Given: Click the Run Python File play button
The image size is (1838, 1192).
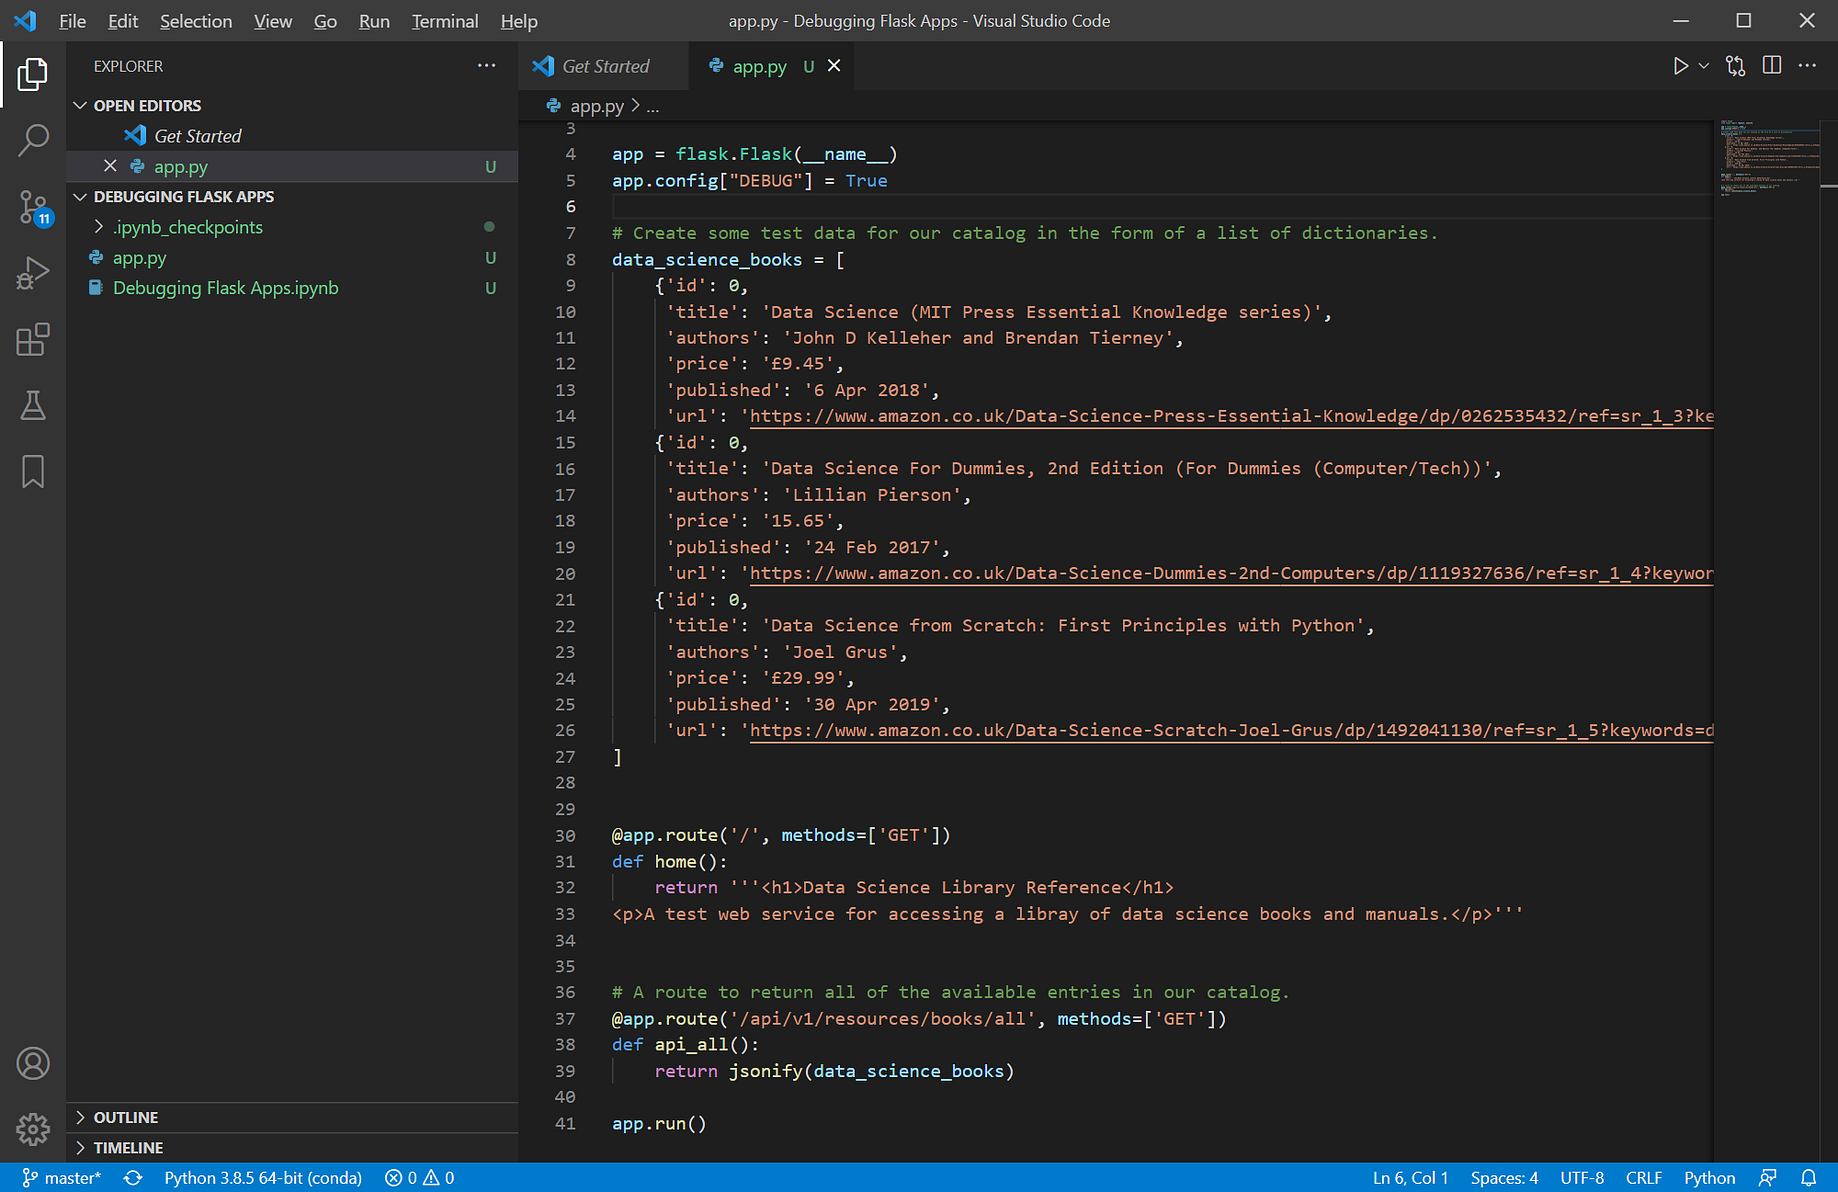Looking at the screenshot, I should [x=1680, y=66].
